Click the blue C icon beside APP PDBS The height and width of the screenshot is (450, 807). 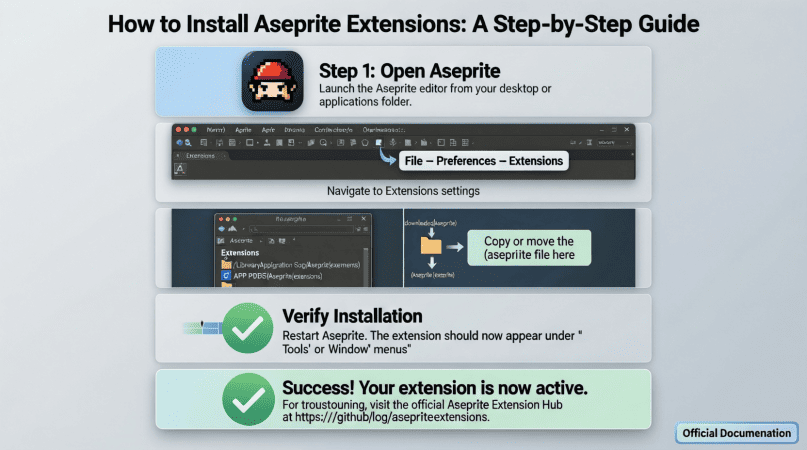(x=225, y=274)
